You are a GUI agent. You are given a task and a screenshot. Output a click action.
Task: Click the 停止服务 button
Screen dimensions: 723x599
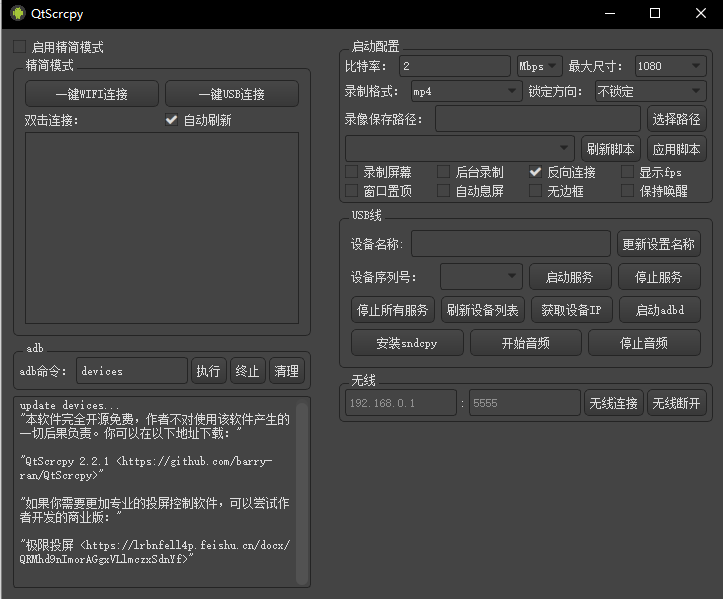click(x=659, y=277)
